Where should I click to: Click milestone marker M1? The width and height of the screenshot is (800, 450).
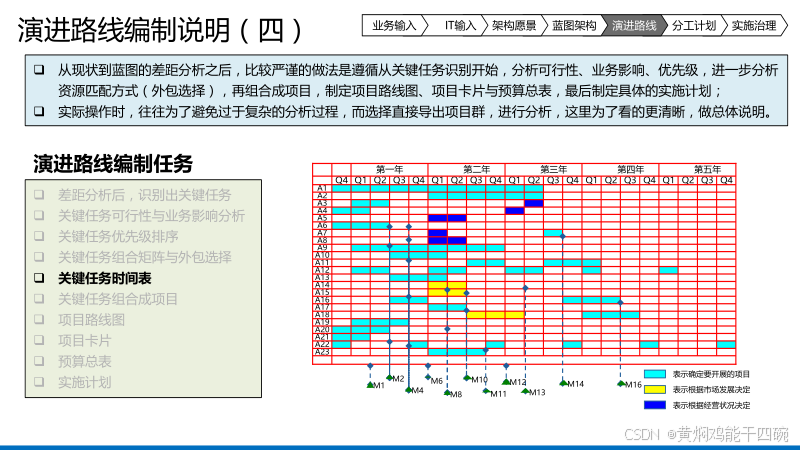370,385
